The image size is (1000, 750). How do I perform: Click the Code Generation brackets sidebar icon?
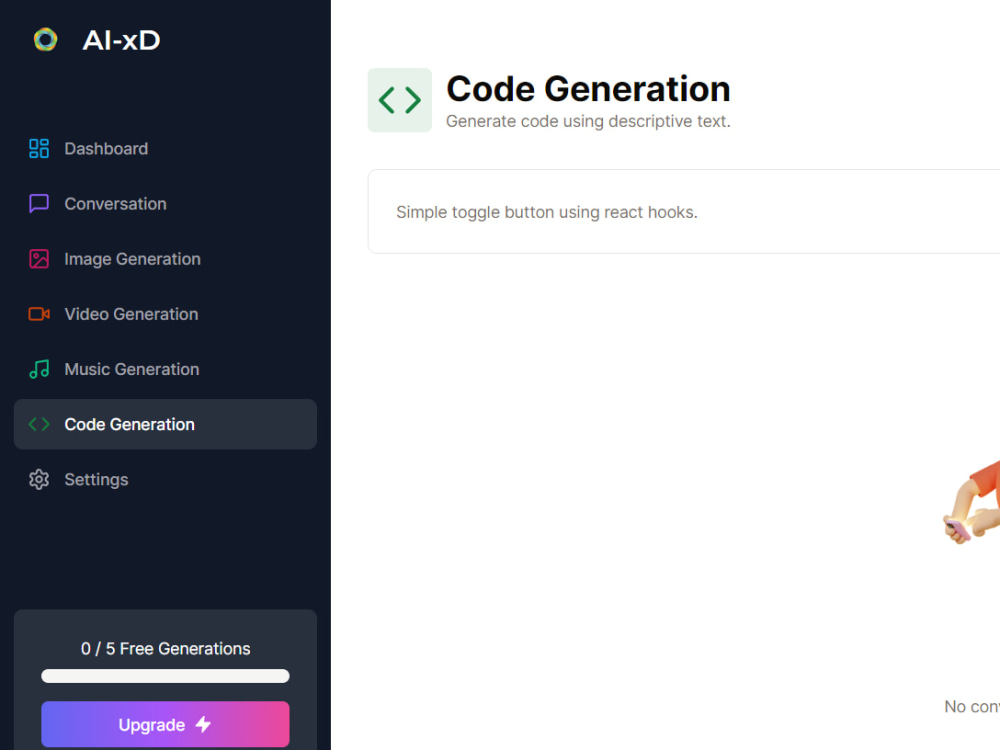[39, 424]
